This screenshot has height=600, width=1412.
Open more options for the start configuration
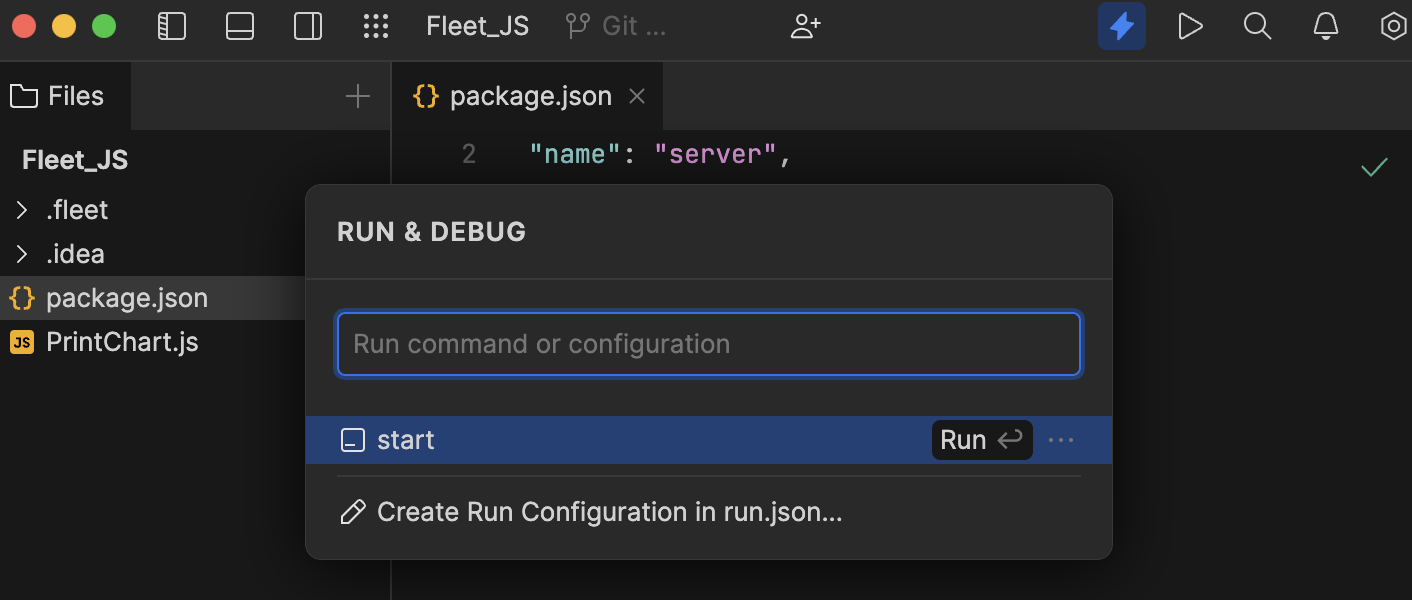pos(1061,439)
